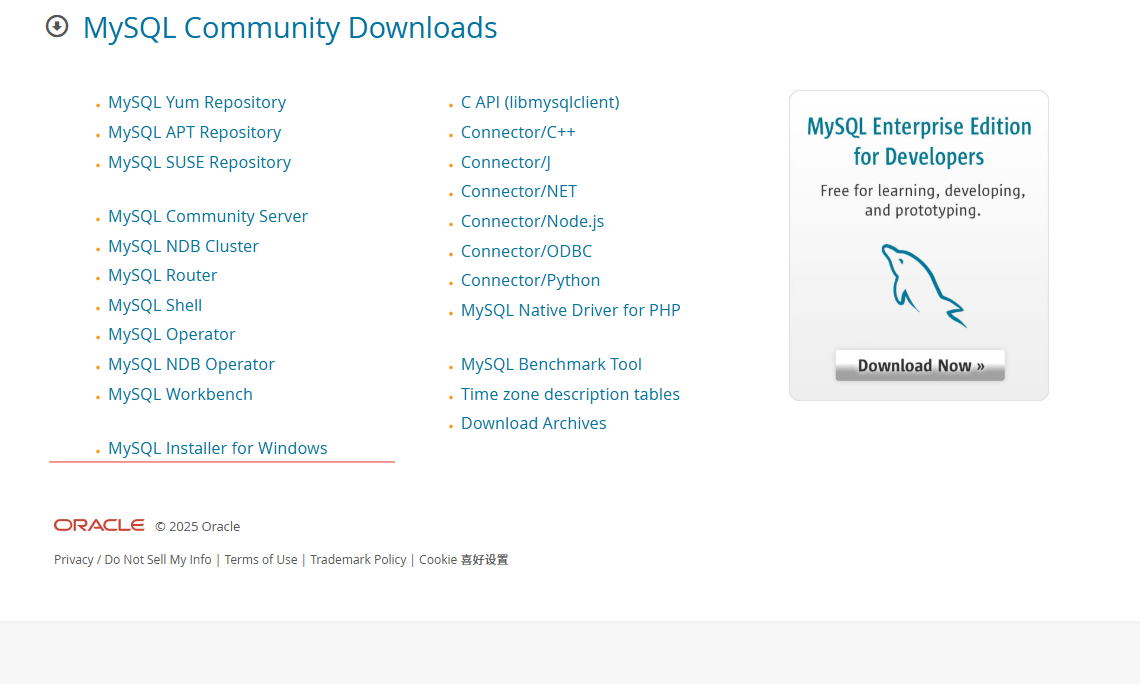Open MySQL SUSE Repository link
1140x684 pixels.
[x=199, y=162]
